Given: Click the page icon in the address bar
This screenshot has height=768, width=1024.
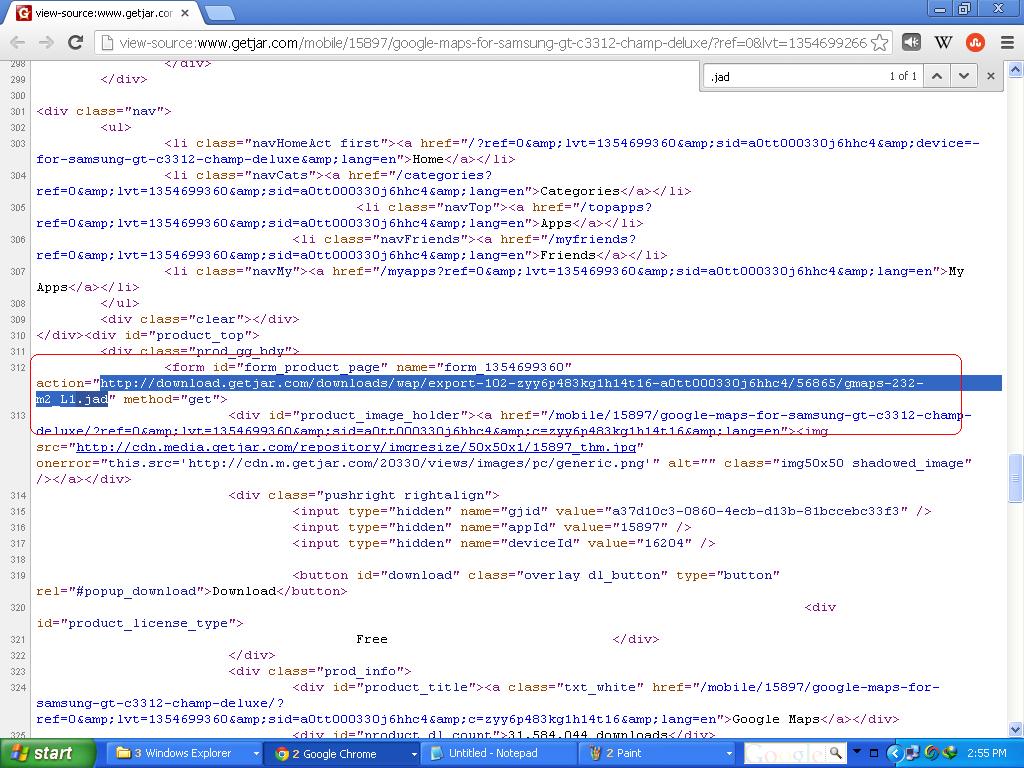Looking at the screenshot, I should 107,43.
